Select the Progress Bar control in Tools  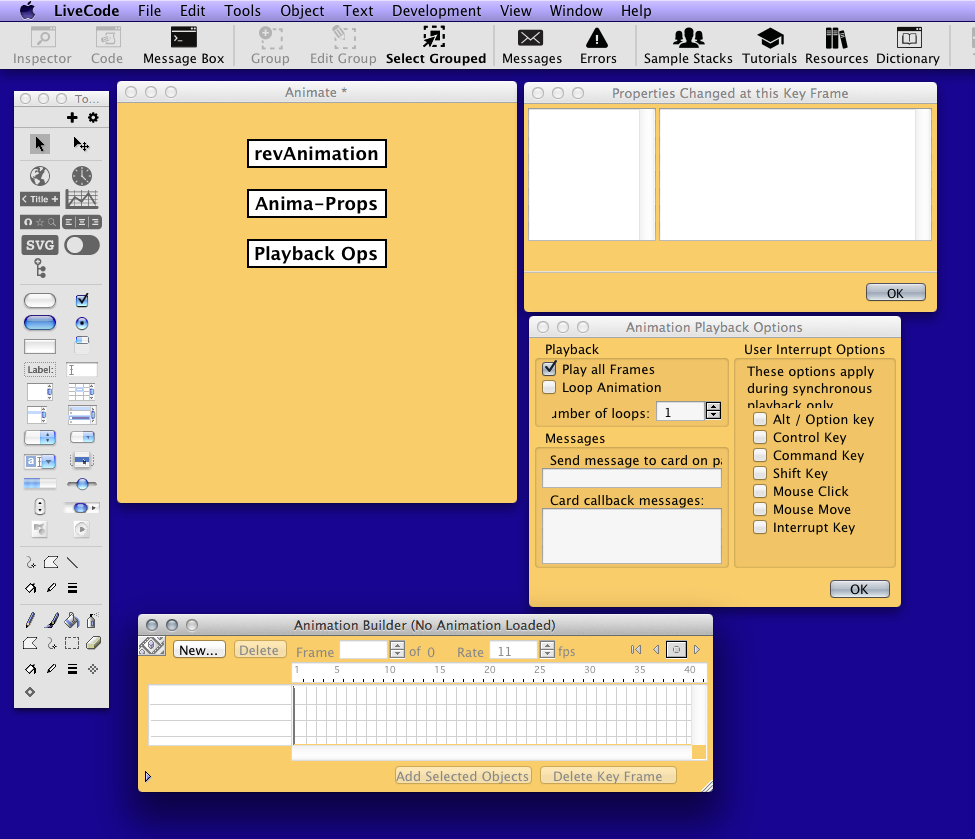pyautogui.click(x=40, y=484)
